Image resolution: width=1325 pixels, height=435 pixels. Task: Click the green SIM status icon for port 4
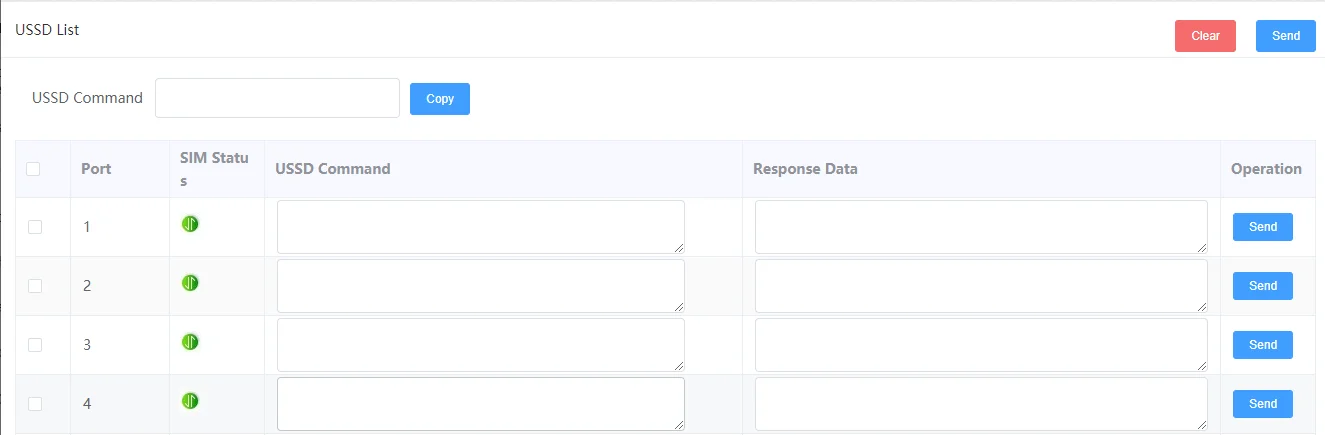pos(190,401)
